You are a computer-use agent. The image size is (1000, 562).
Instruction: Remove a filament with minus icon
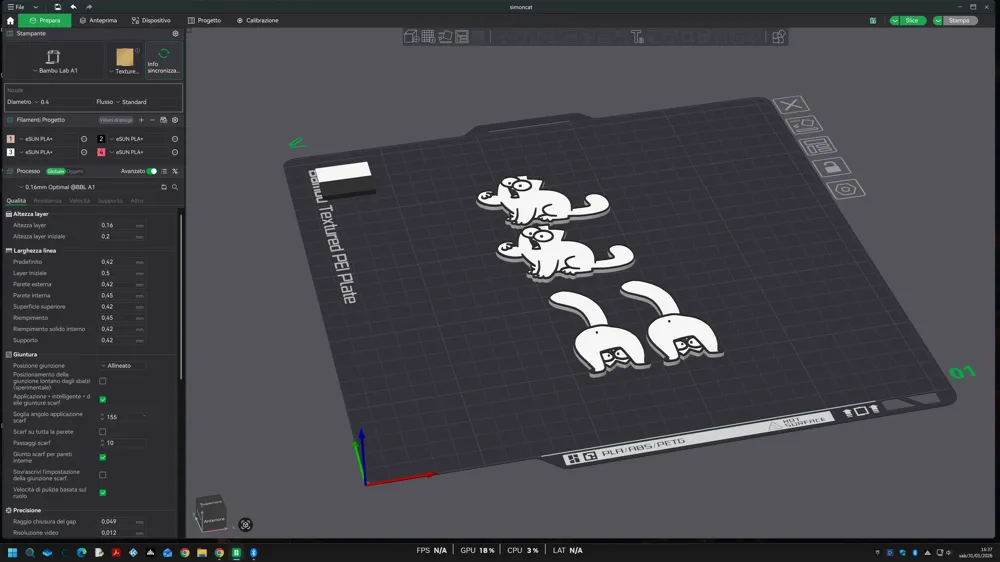tap(152, 120)
